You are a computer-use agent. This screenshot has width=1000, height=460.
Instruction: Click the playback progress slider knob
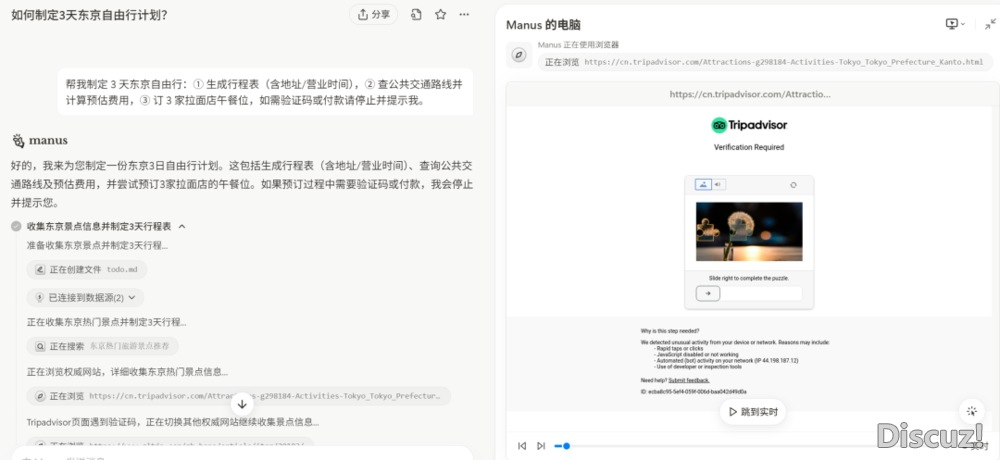point(566,446)
